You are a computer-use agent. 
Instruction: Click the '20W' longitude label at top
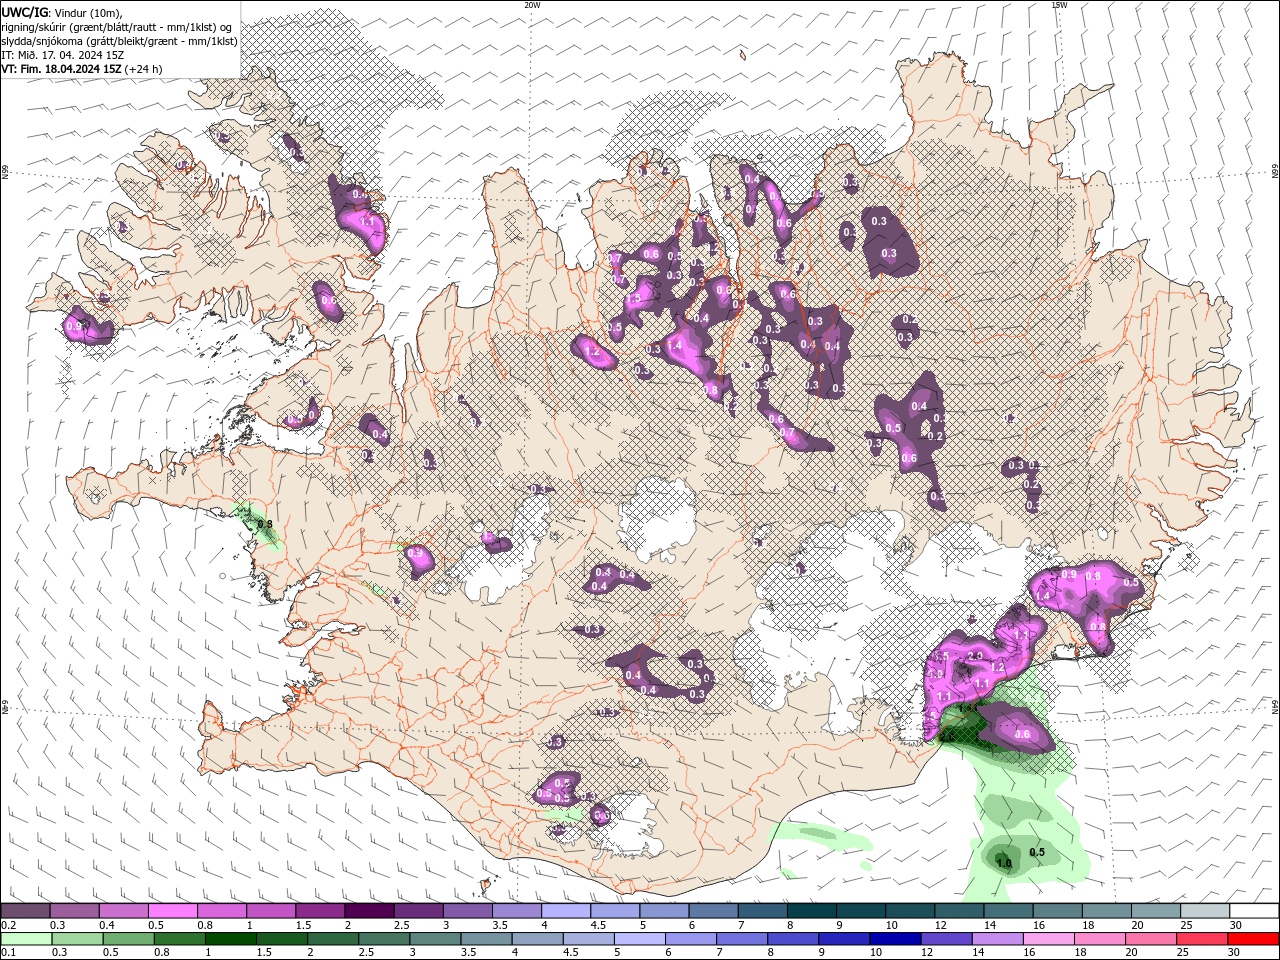(x=532, y=5)
